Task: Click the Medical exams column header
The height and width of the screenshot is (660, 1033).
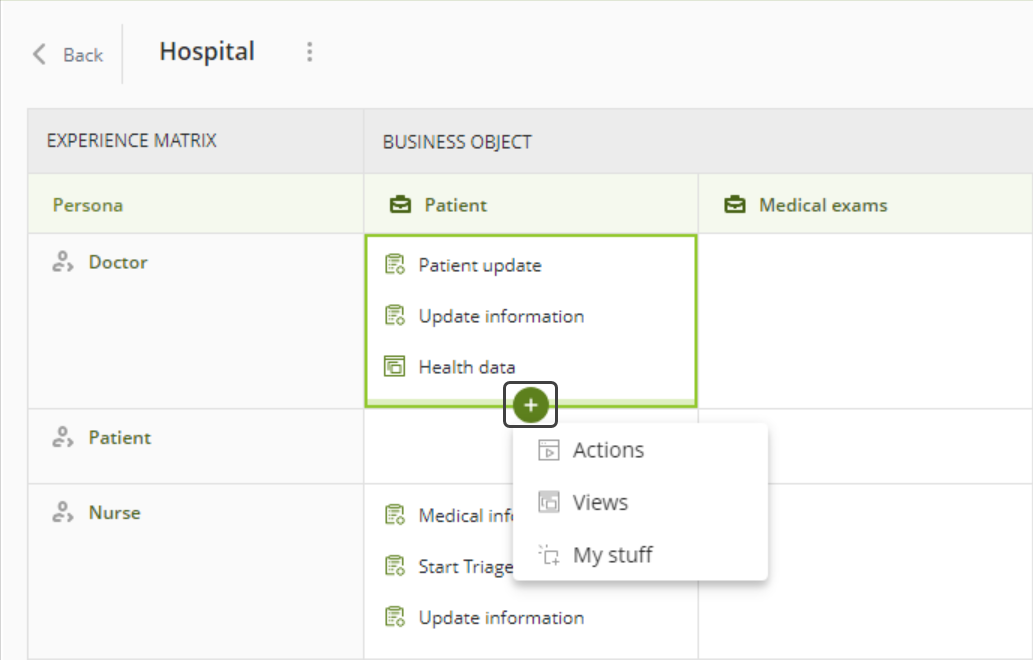Action: pos(823,205)
